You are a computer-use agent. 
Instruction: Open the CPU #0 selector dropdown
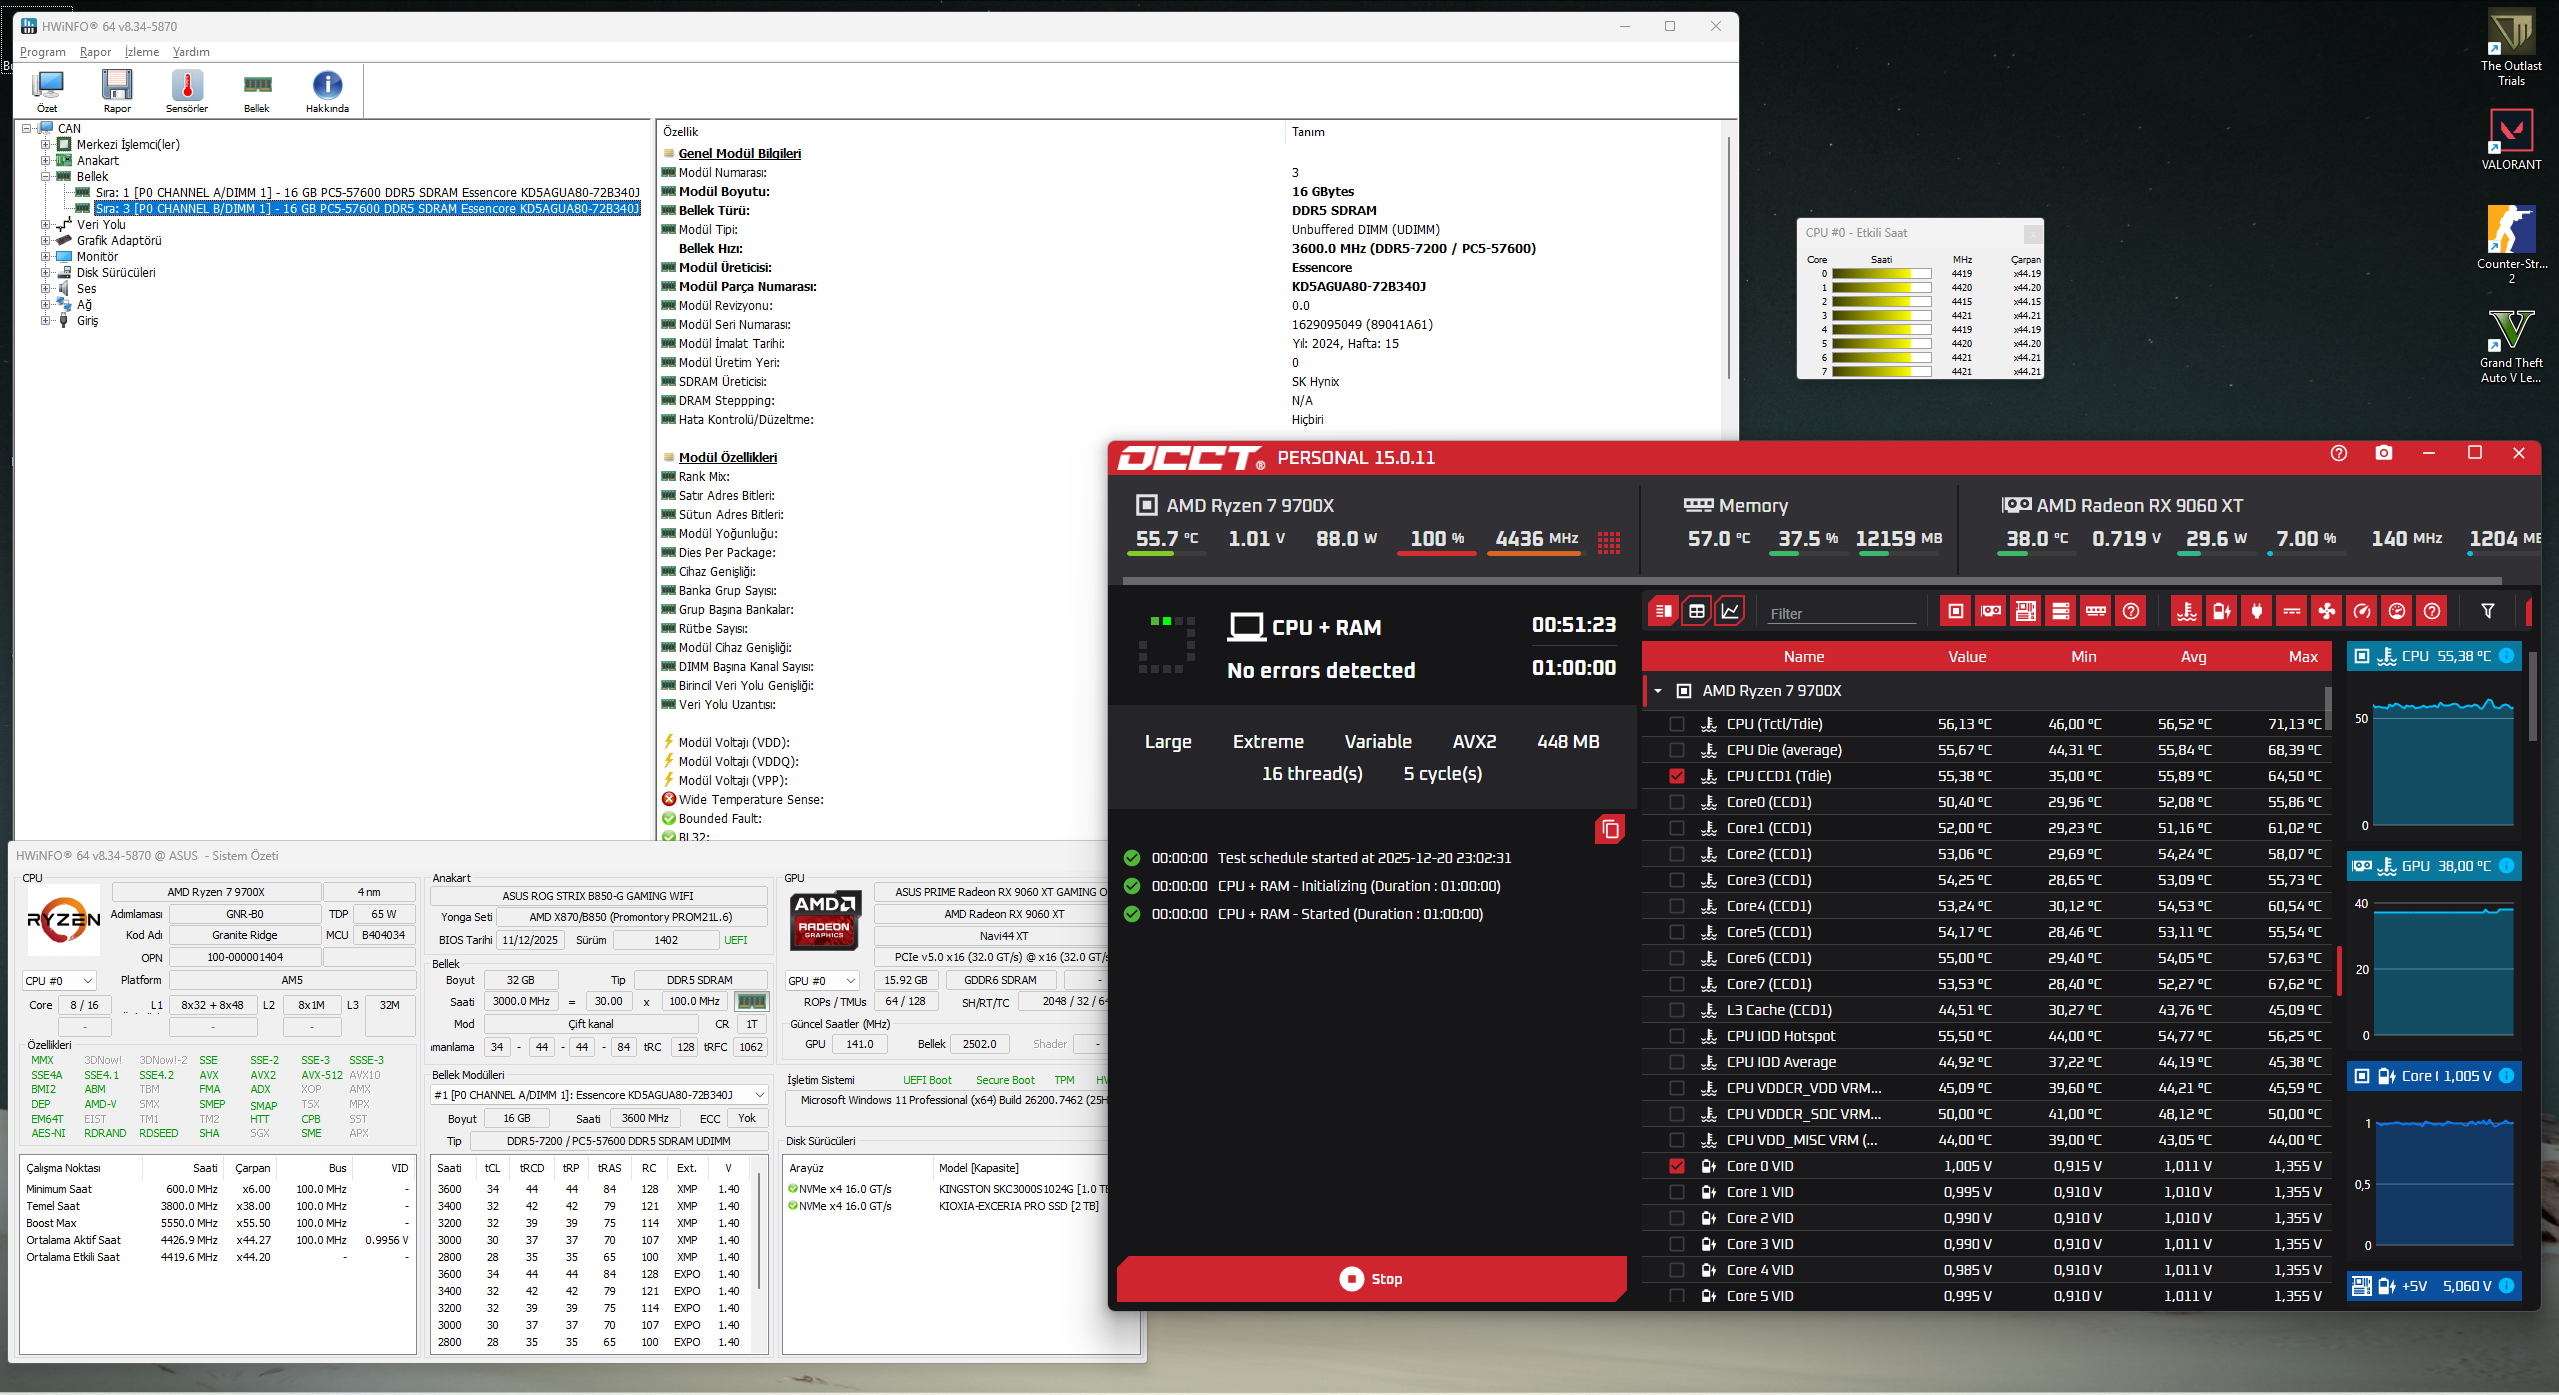[x=59, y=981]
